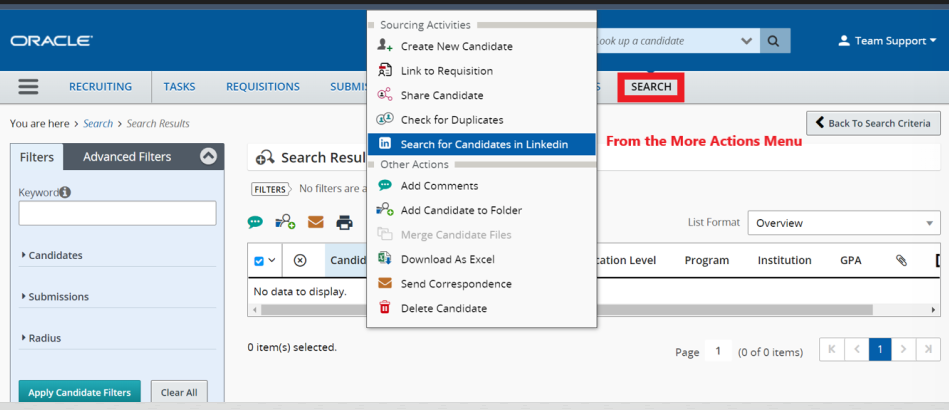949x410 pixels.
Task: Click the next page arrow button
Action: tap(903, 349)
